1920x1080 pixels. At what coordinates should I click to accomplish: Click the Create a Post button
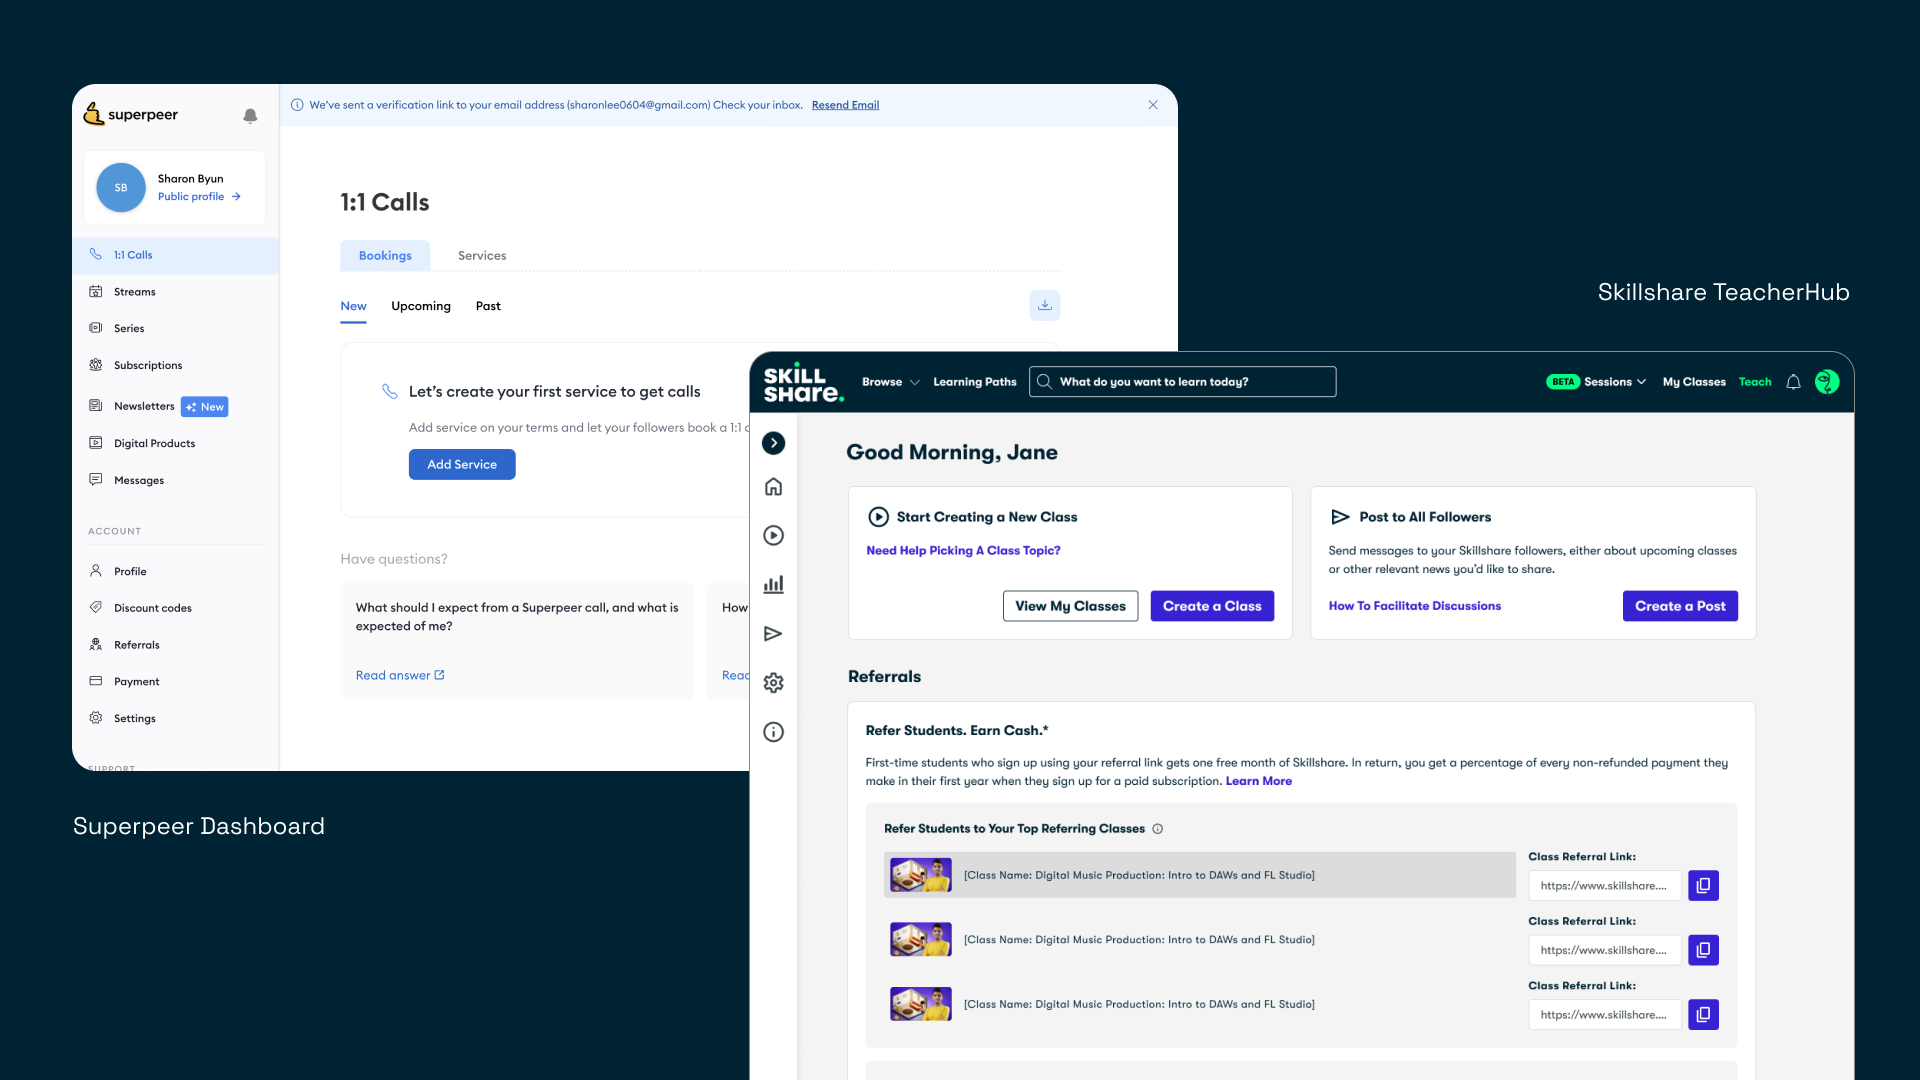coord(1680,606)
